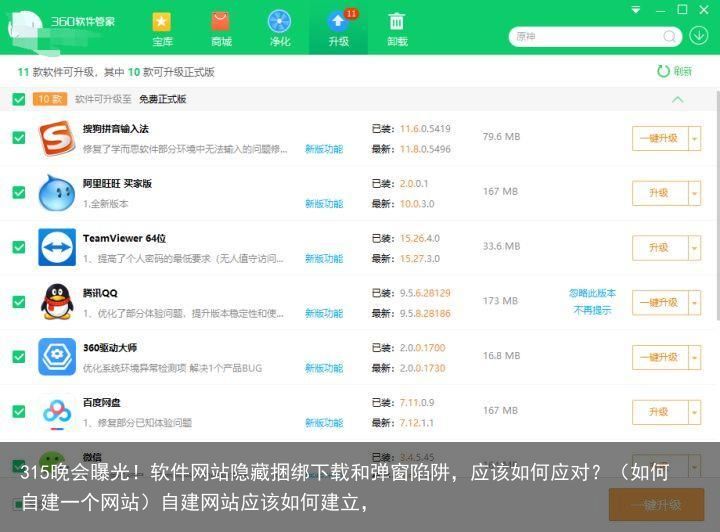Uncheck the 360驱动大师 checkbox
This screenshot has width=720, height=532.
[x=19, y=356]
